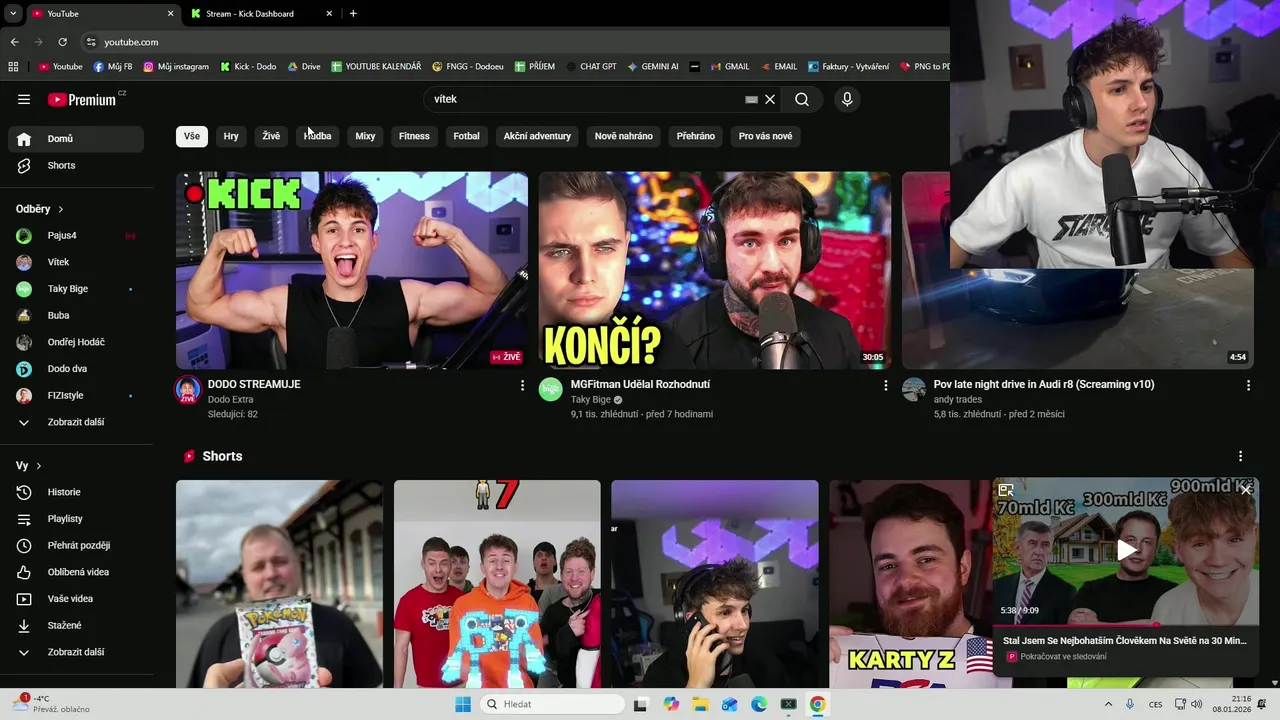Open FIZIstyle subscription channel
The height and width of the screenshot is (720, 1280).
click(x=76, y=395)
